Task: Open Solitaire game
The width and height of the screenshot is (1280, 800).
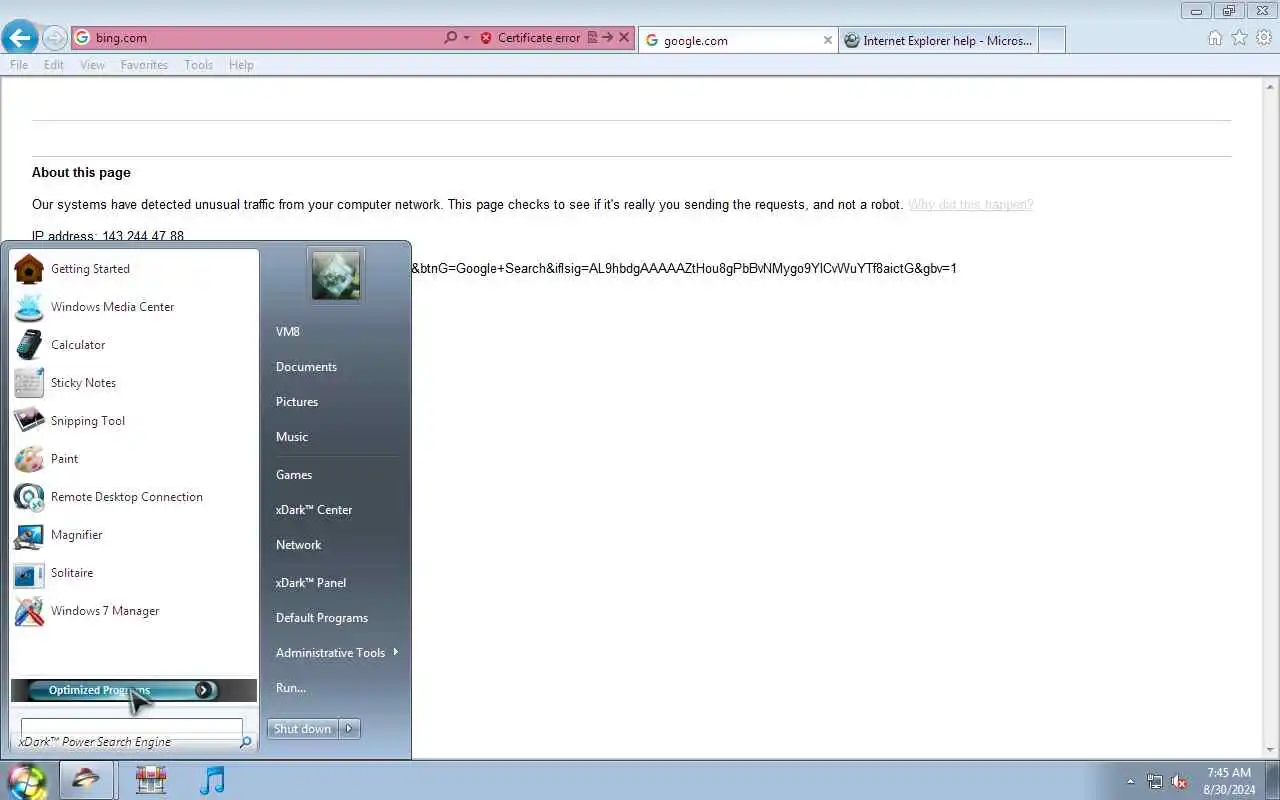Action: click(x=133, y=573)
